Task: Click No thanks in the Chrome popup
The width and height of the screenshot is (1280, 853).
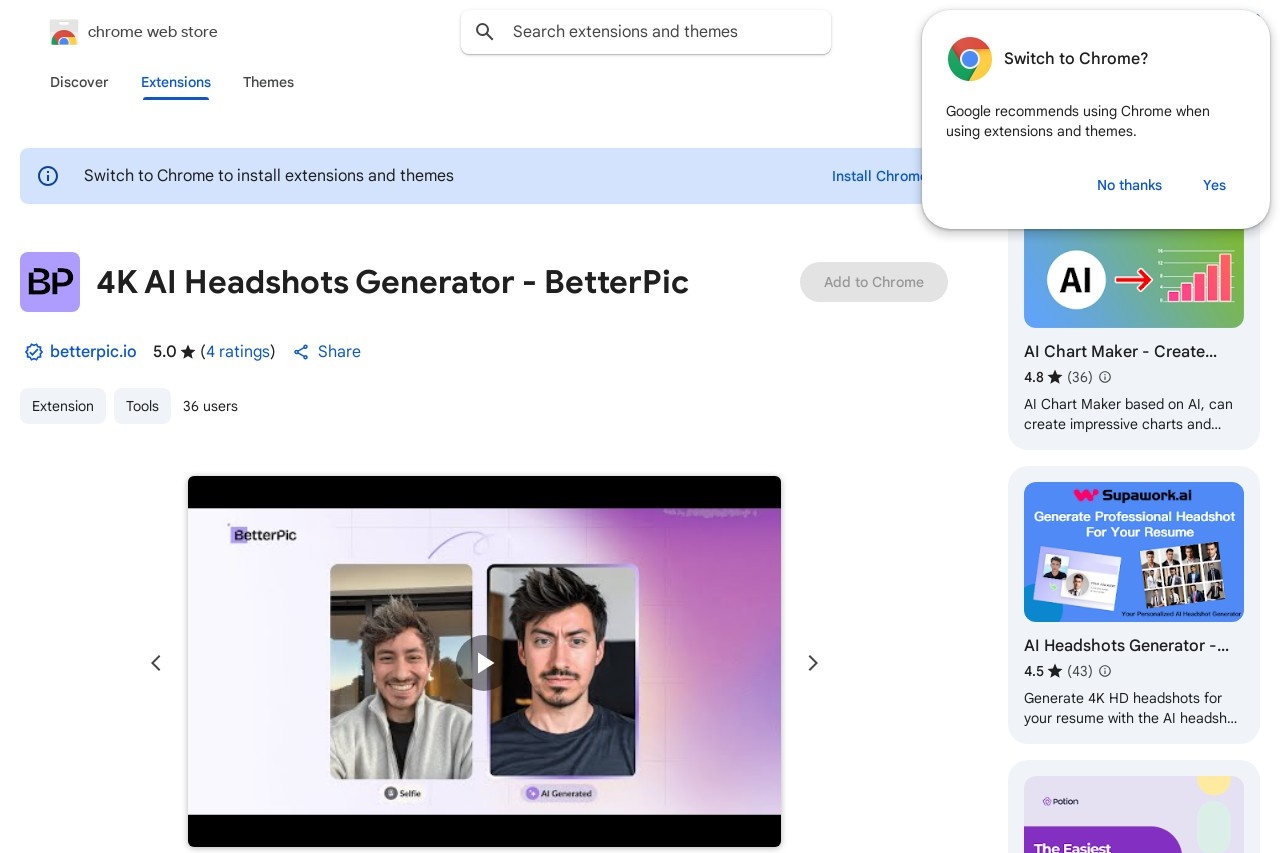Action: coord(1129,185)
